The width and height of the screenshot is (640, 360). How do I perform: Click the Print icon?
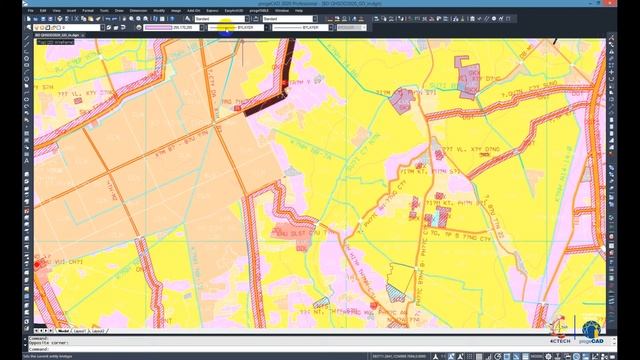point(60,19)
